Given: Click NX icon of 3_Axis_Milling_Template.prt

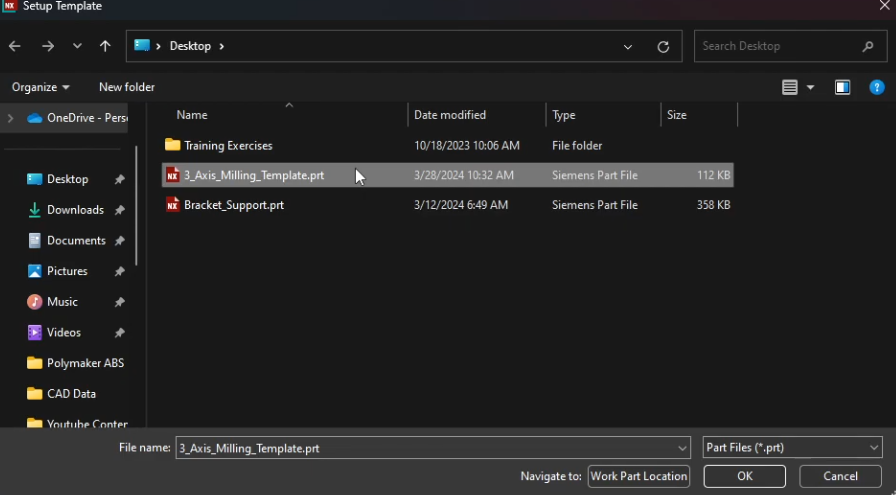Looking at the screenshot, I should point(173,175).
